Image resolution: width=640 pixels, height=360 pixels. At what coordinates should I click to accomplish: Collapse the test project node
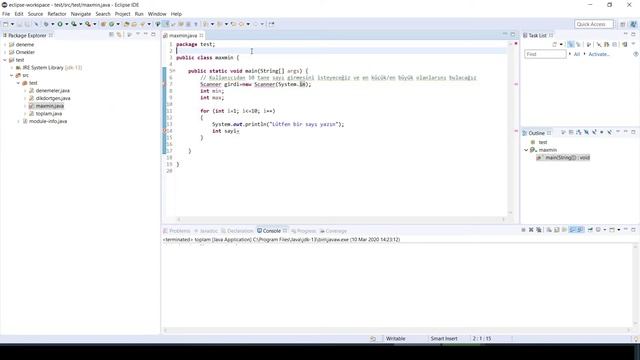pos(5,60)
